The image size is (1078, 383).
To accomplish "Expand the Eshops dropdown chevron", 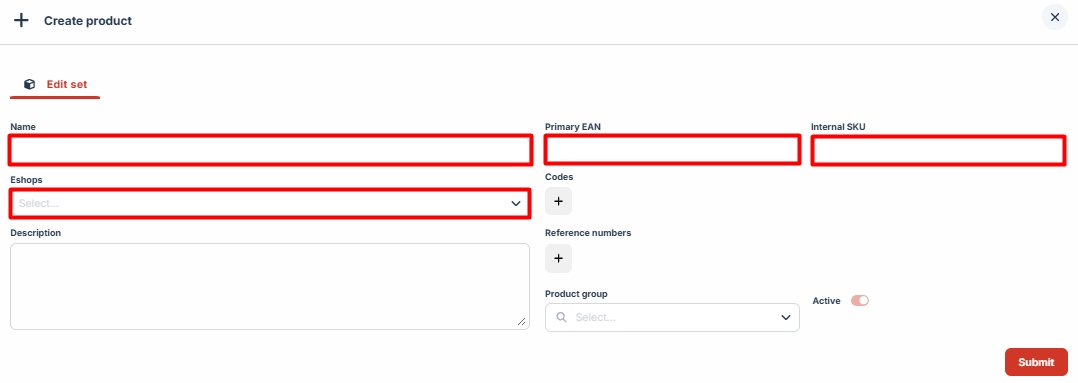I will pos(516,204).
